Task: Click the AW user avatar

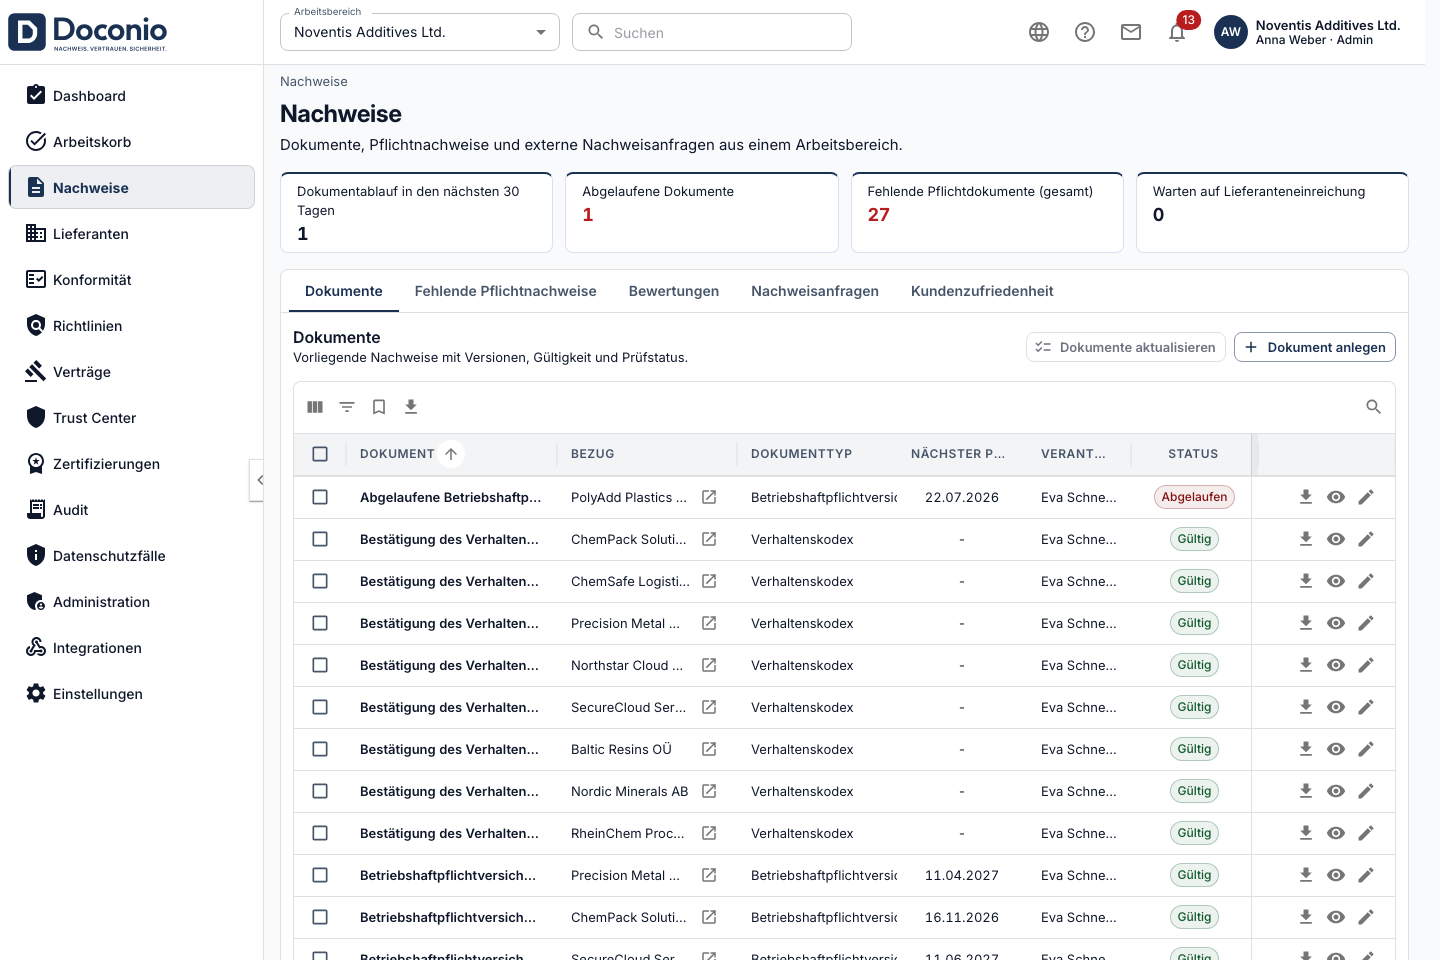Action: pos(1231,32)
